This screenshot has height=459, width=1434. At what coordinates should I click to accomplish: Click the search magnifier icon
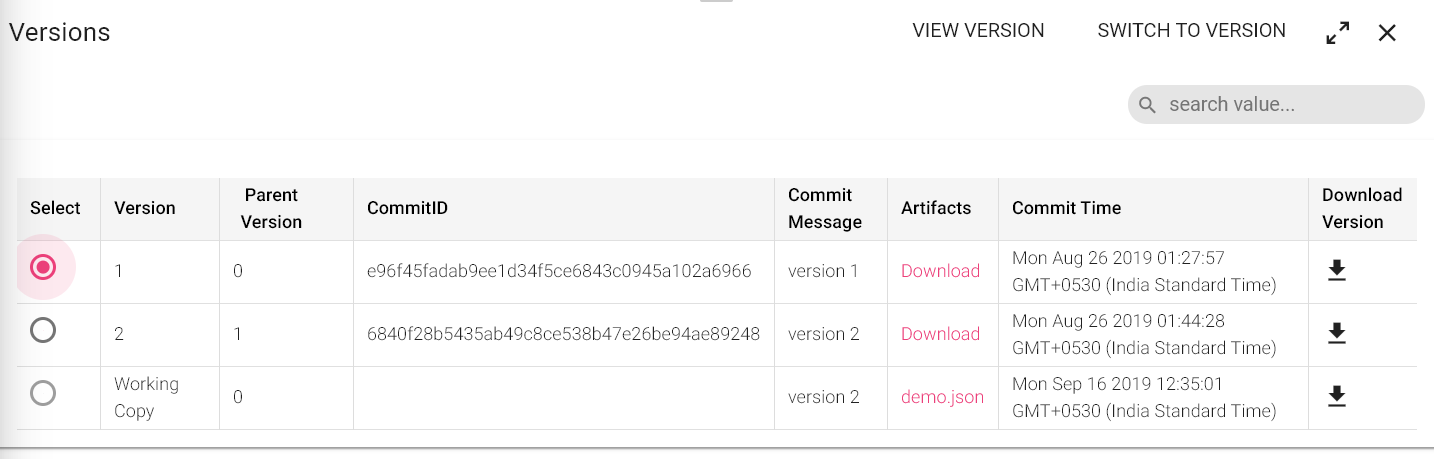[x=1148, y=105]
